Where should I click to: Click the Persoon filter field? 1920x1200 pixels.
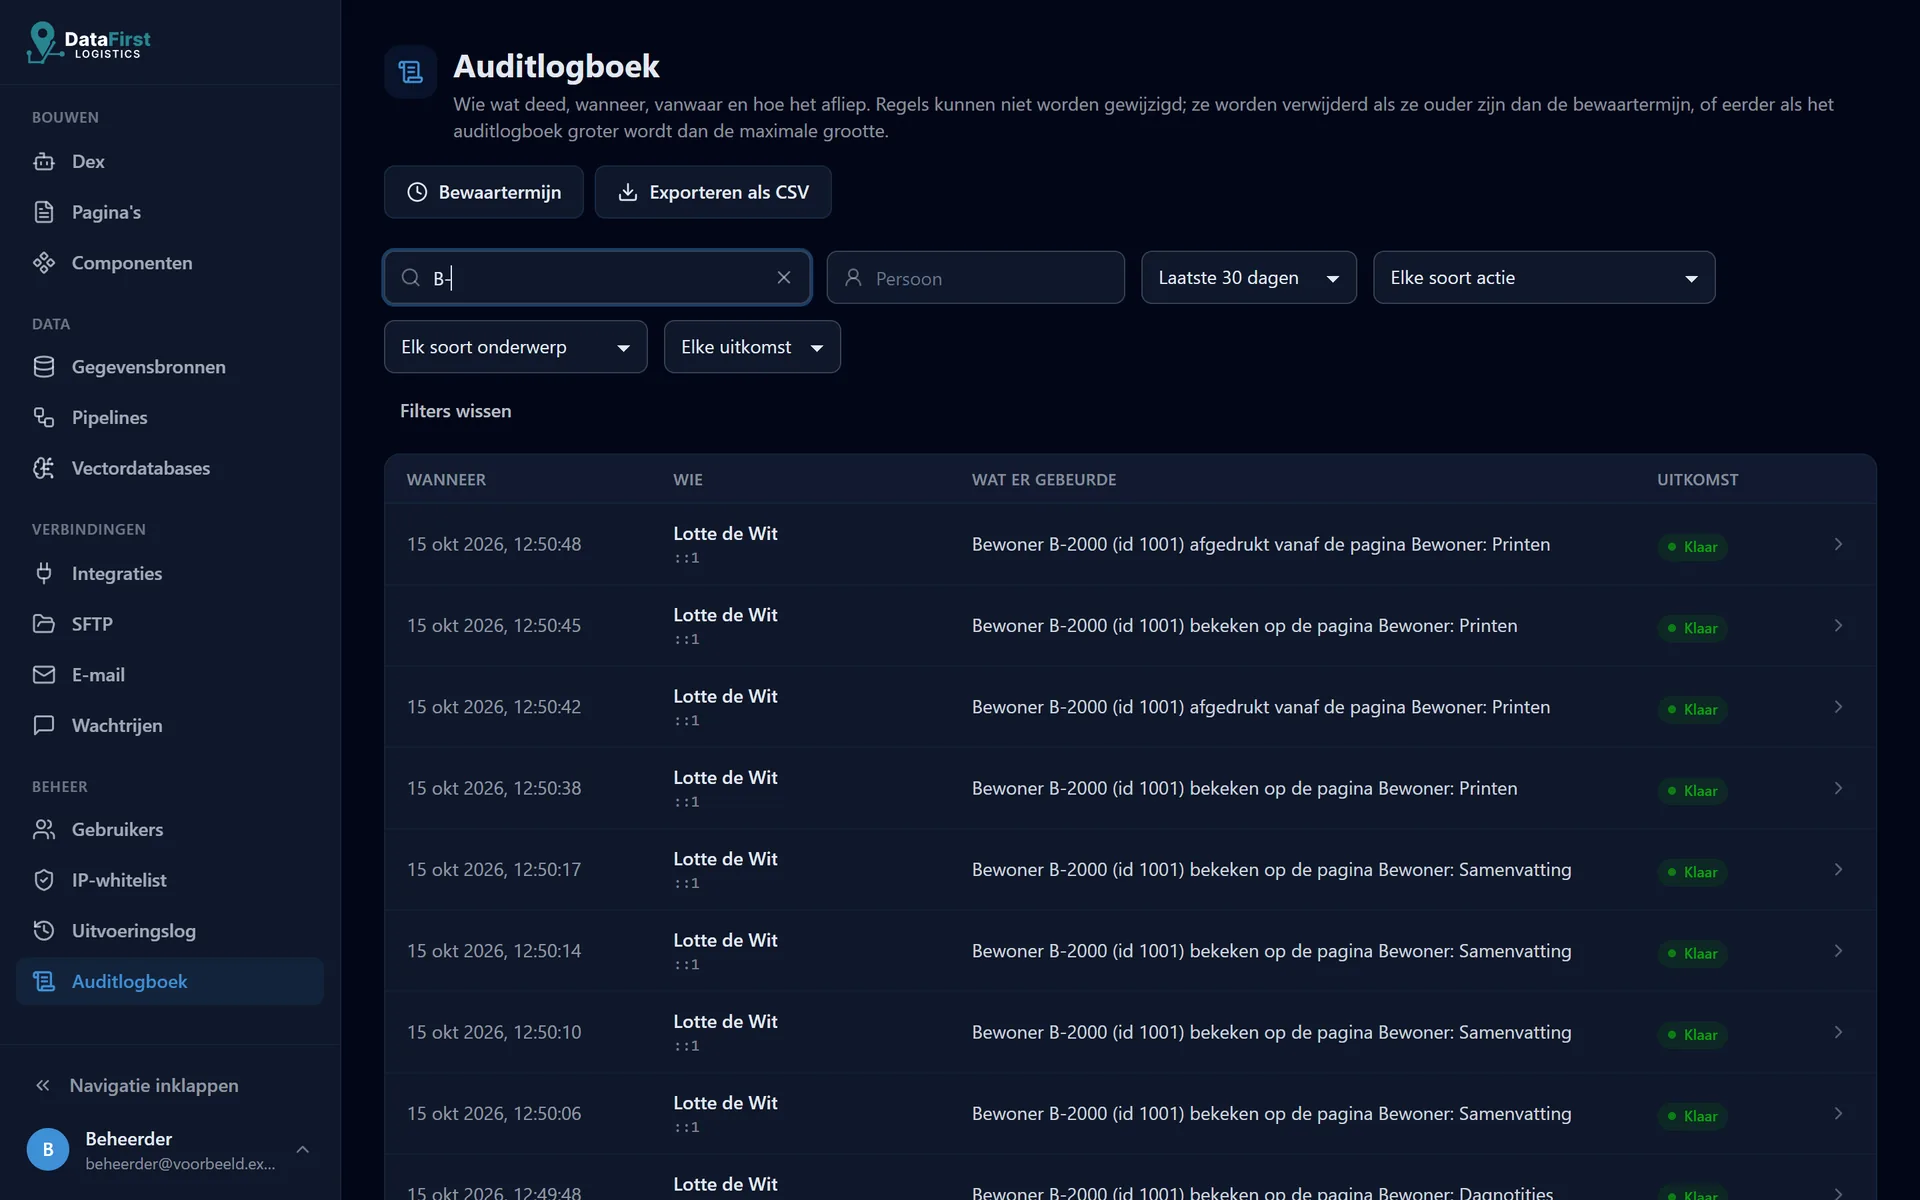975,278
